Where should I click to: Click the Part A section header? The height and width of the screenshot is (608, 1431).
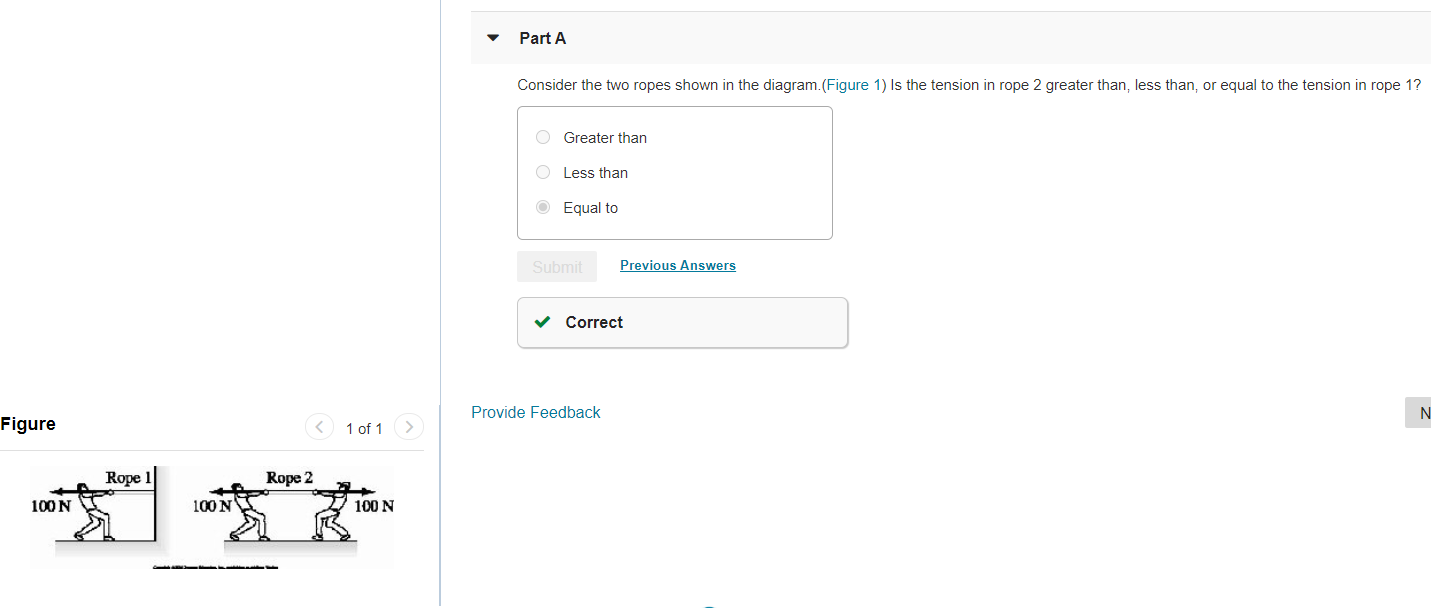coord(542,38)
